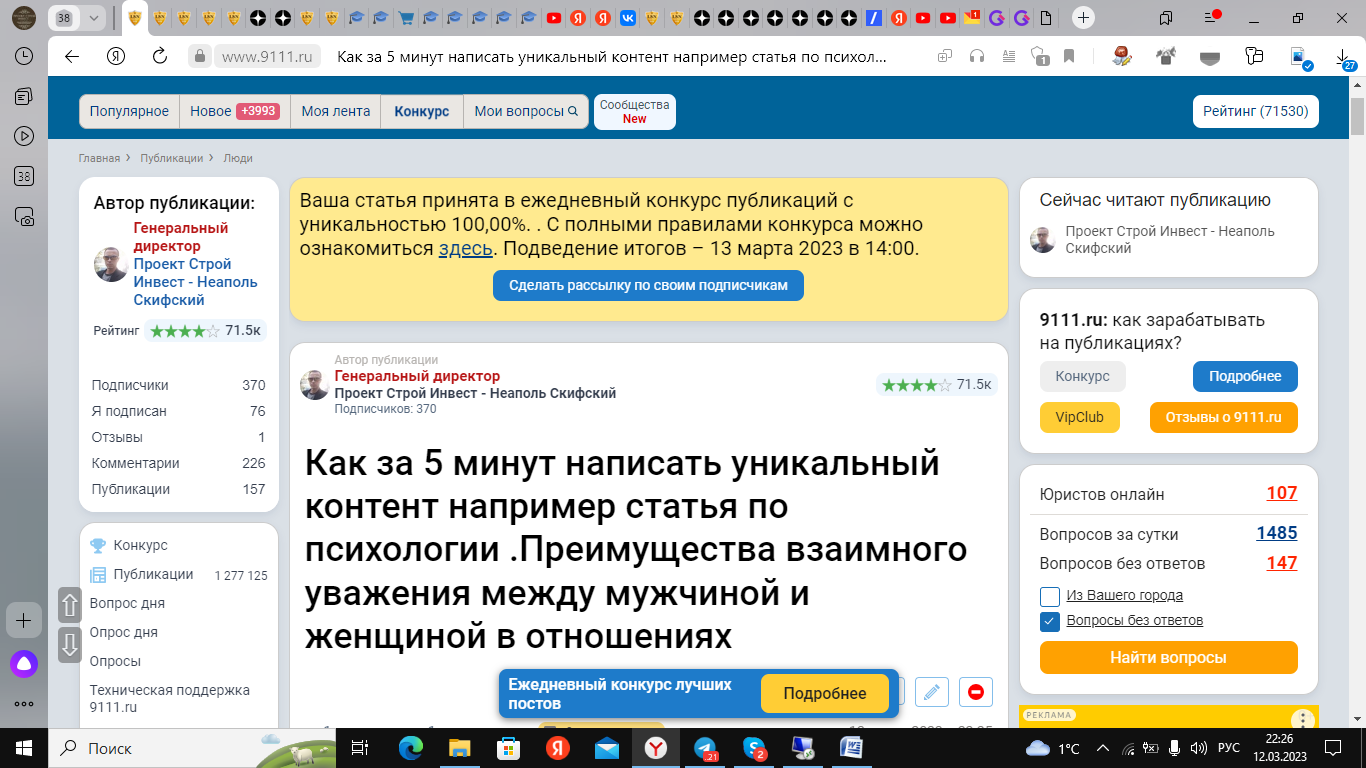
Task: Switch to the Популярное tab
Action: point(129,112)
